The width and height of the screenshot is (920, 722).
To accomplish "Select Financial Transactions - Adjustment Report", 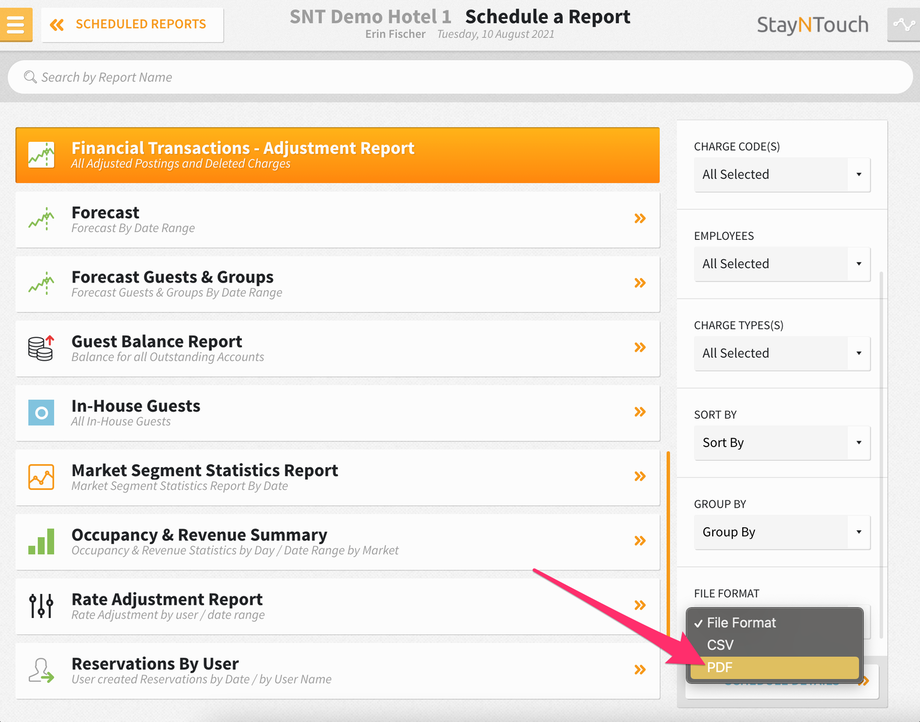I will point(337,155).
